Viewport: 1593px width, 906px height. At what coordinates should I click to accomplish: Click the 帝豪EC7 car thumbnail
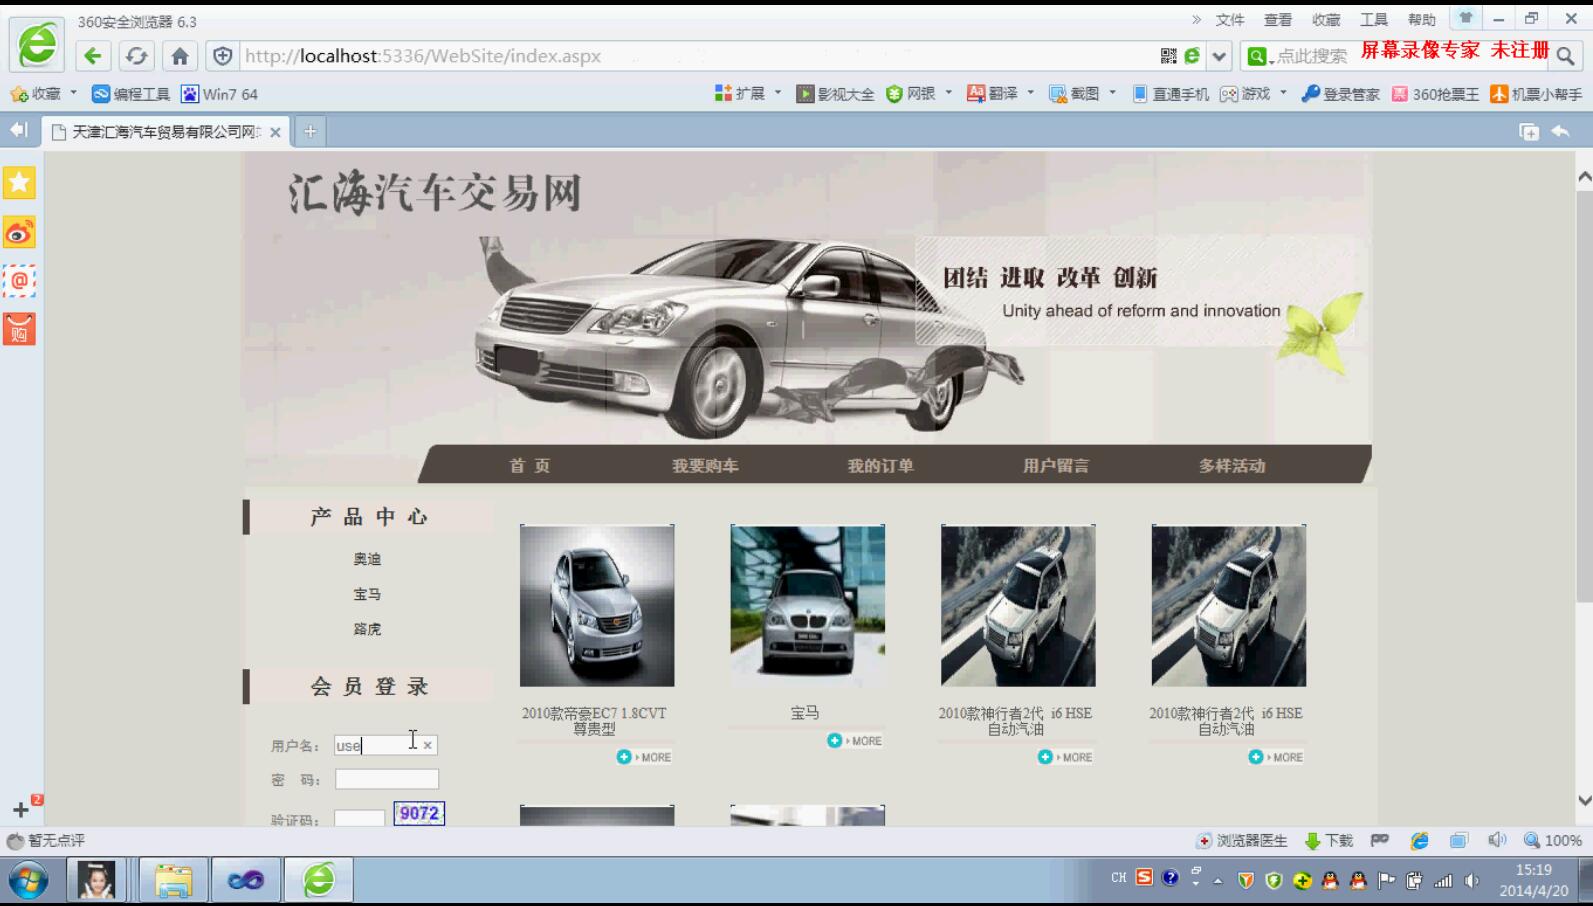[x=597, y=606]
